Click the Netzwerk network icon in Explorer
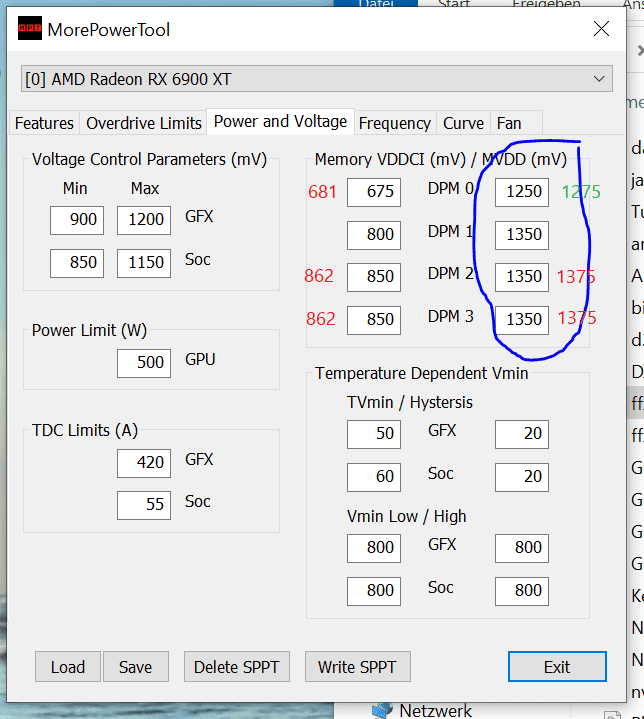 point(383,711)
